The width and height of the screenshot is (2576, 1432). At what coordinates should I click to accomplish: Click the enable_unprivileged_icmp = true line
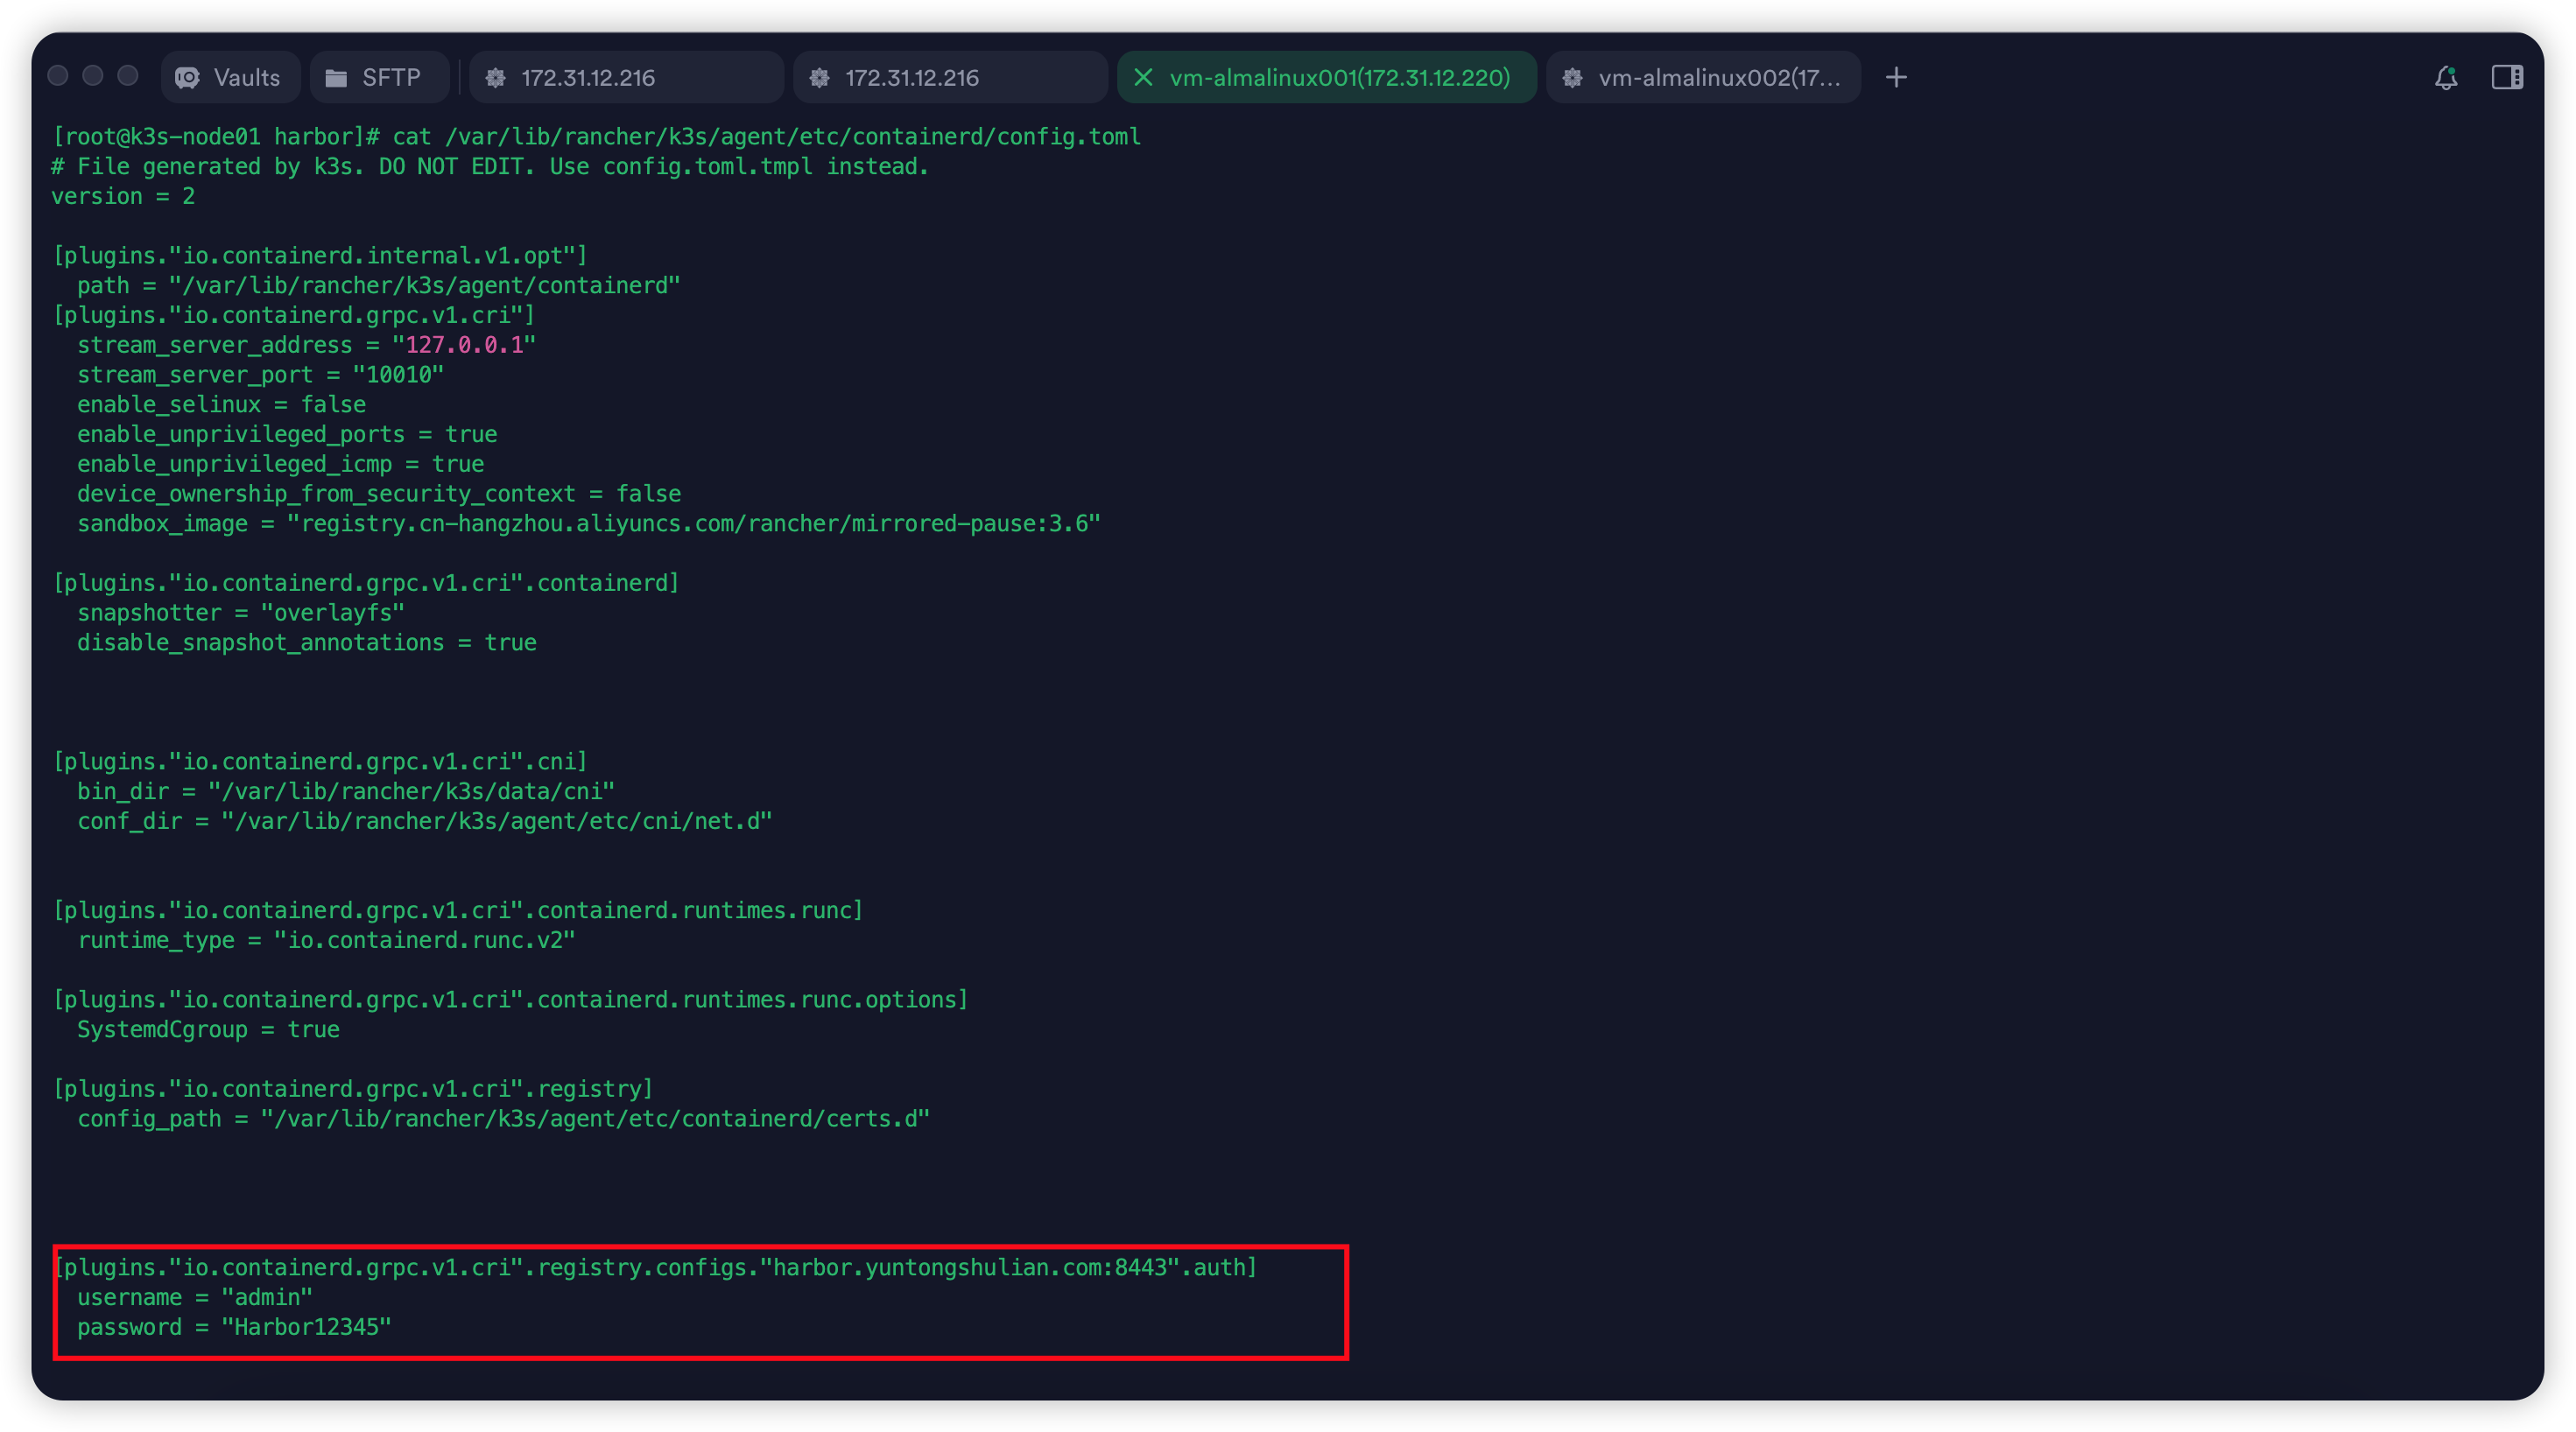[281, 464]
